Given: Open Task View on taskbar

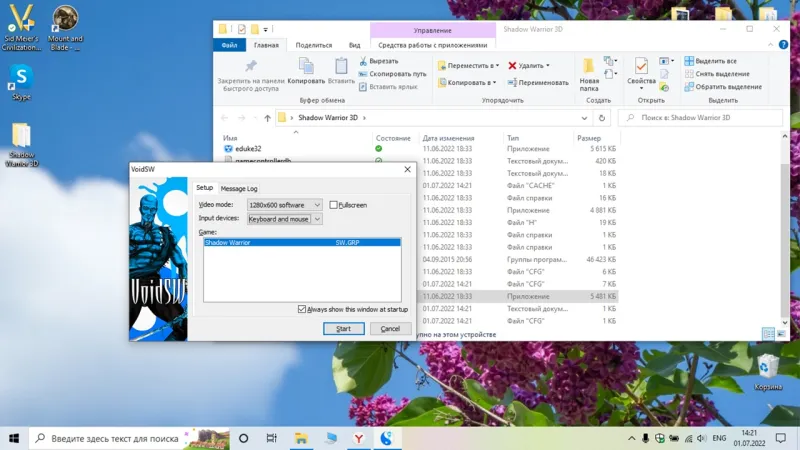Looking at the screenshot, I should tap(271, 438).
